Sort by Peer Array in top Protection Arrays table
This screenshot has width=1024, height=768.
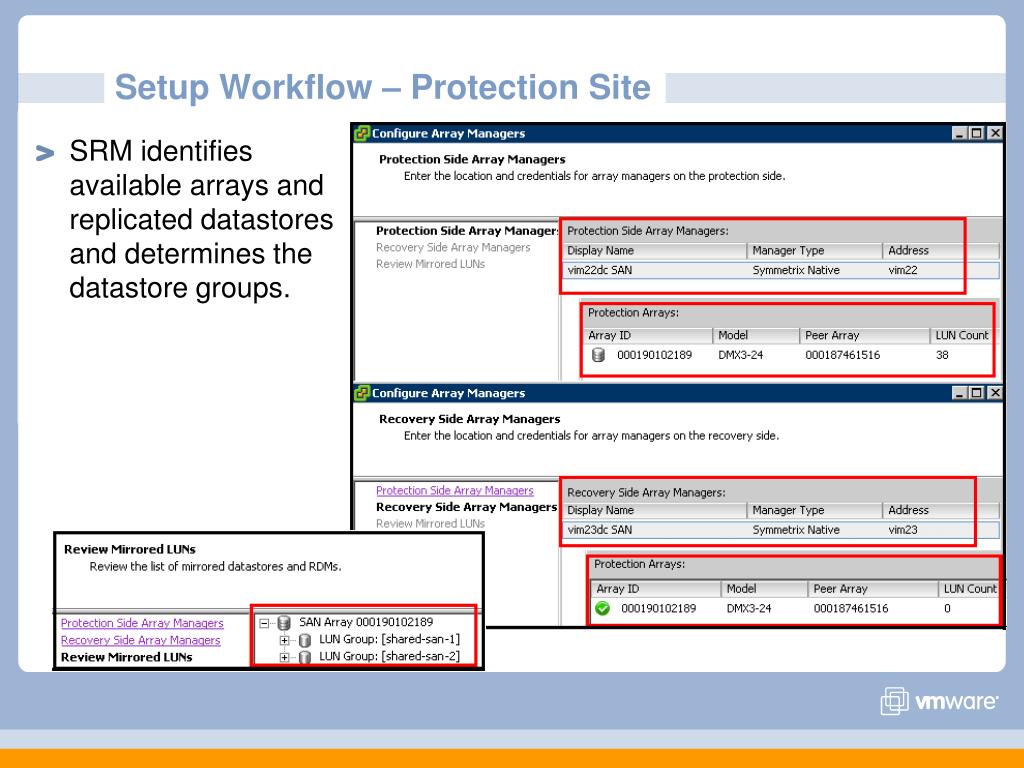(x=865, y=336)
